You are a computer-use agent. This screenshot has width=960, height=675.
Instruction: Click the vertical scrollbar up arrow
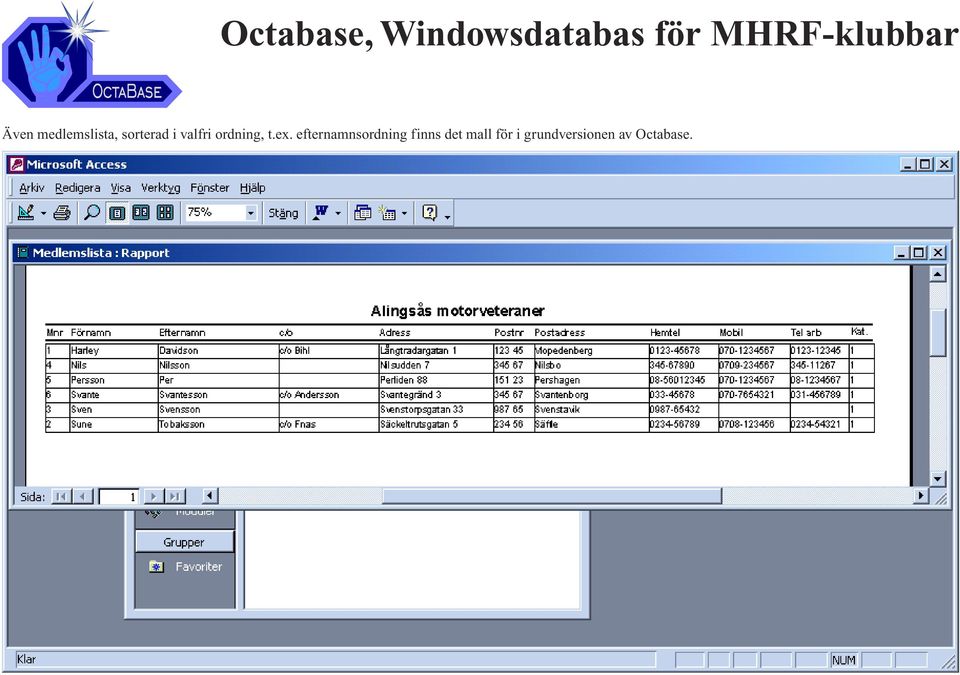938,274
